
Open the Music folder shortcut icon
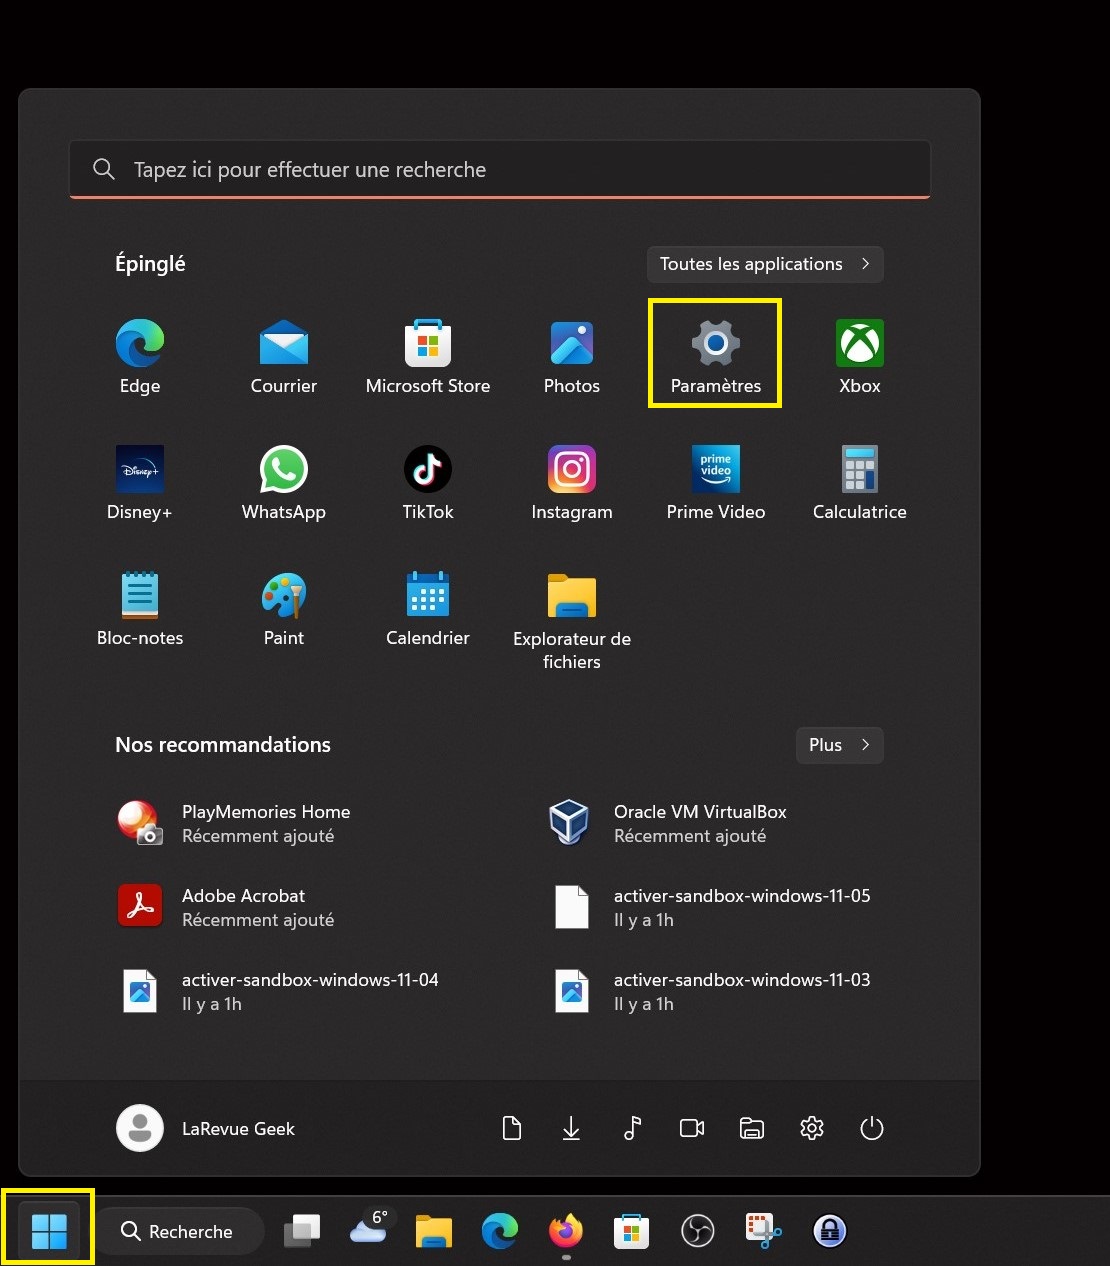632,1129
